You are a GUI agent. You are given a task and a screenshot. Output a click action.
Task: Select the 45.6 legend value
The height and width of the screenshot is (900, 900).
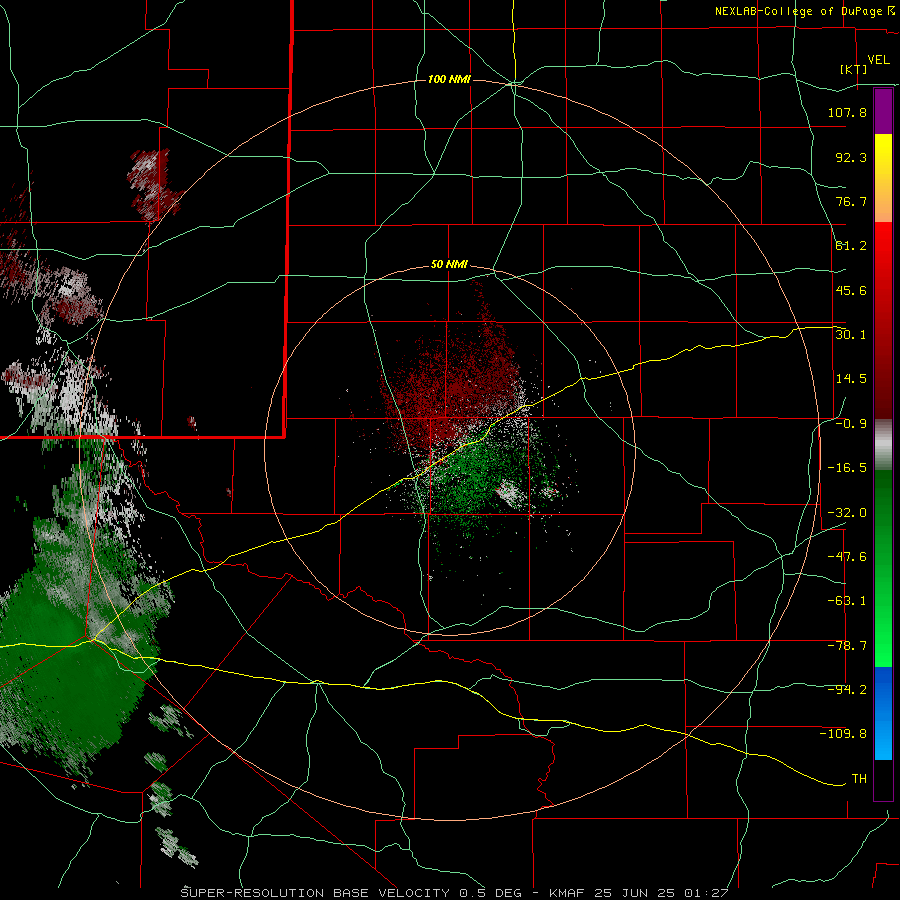pyautogui.click(x=851, y=290)
